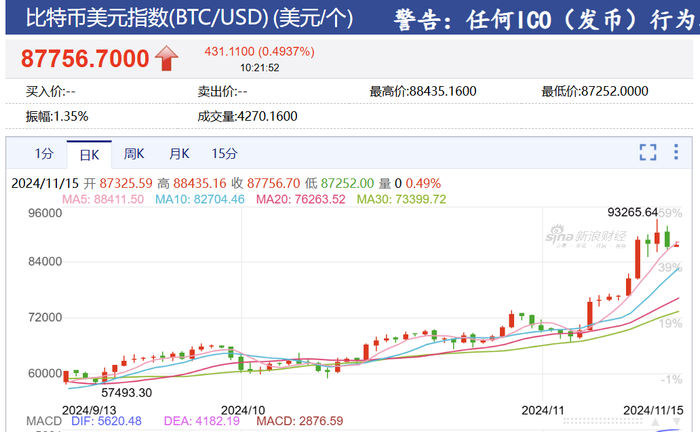Open fullscreen chart view icon
Image resolution: width=700 pixels, height=432 pixels.
(x=648, y=152)
